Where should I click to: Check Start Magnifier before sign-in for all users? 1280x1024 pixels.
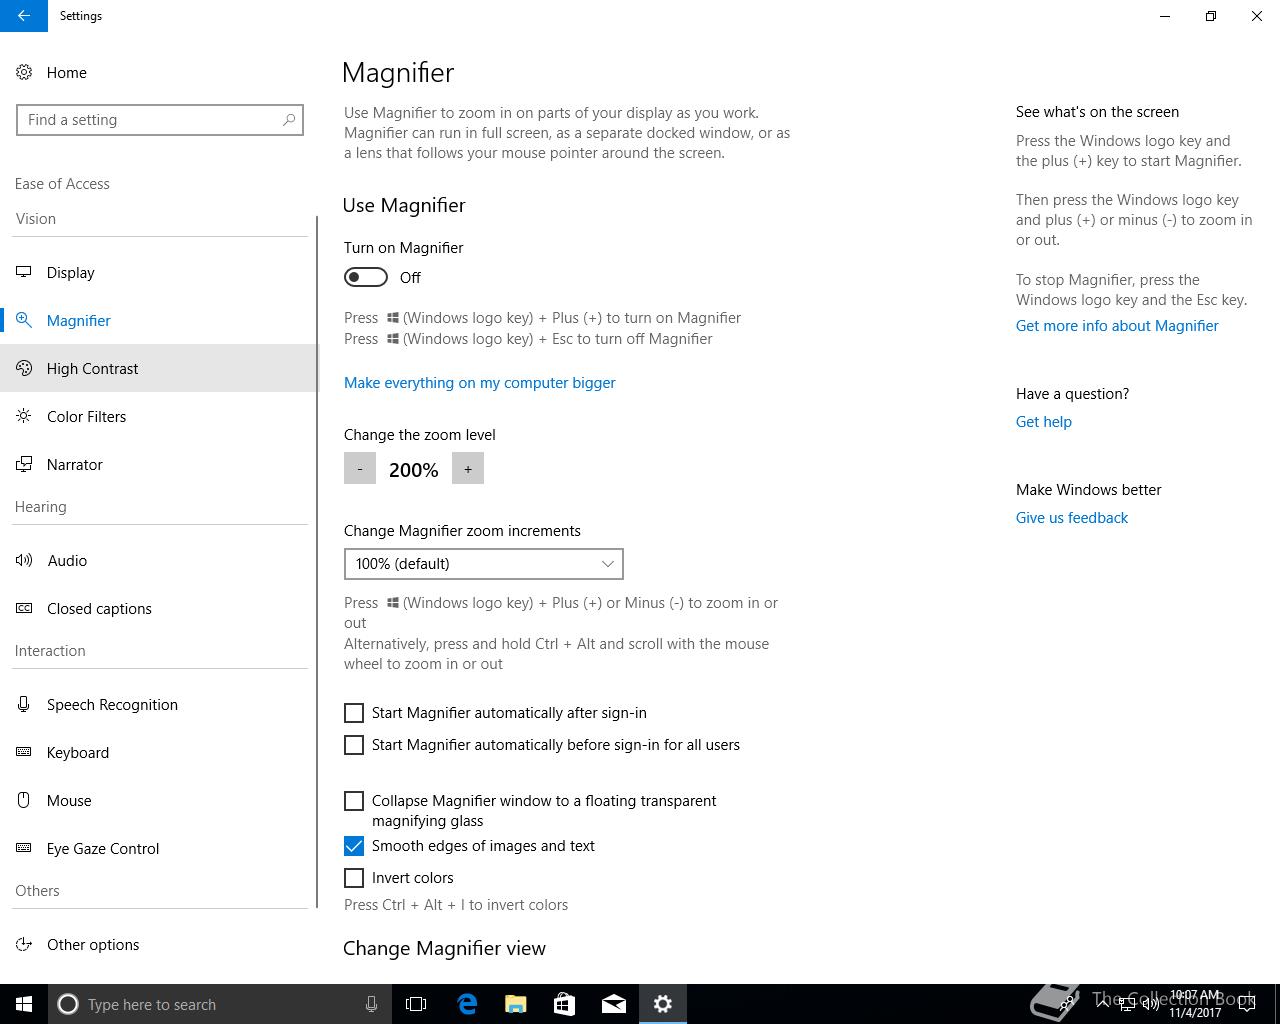point(354,745)
